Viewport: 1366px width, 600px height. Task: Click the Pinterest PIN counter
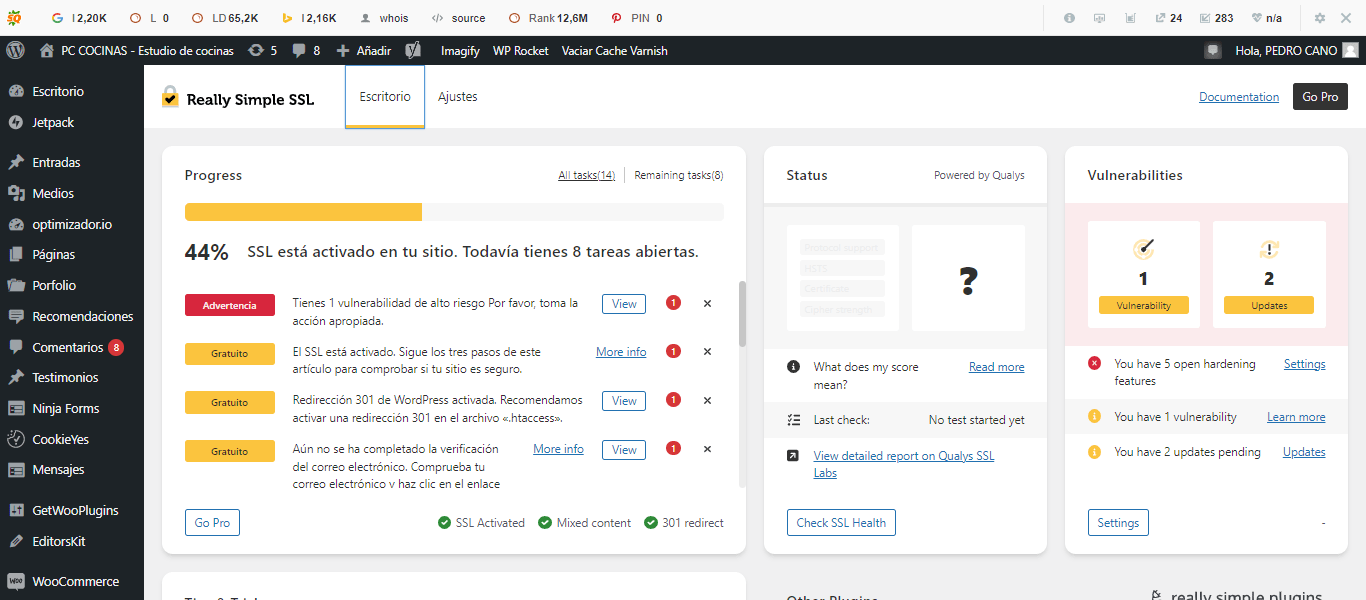tap(636, 18)
